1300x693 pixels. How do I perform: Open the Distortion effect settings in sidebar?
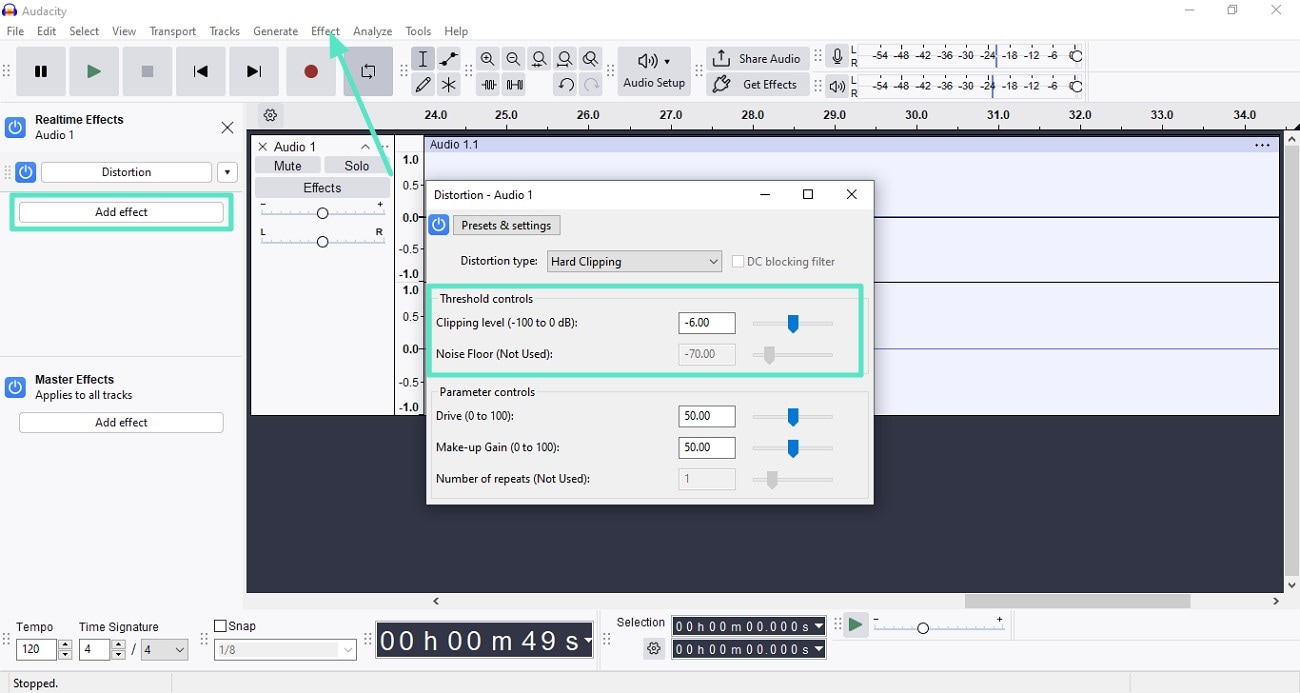(x=126, y=172)
